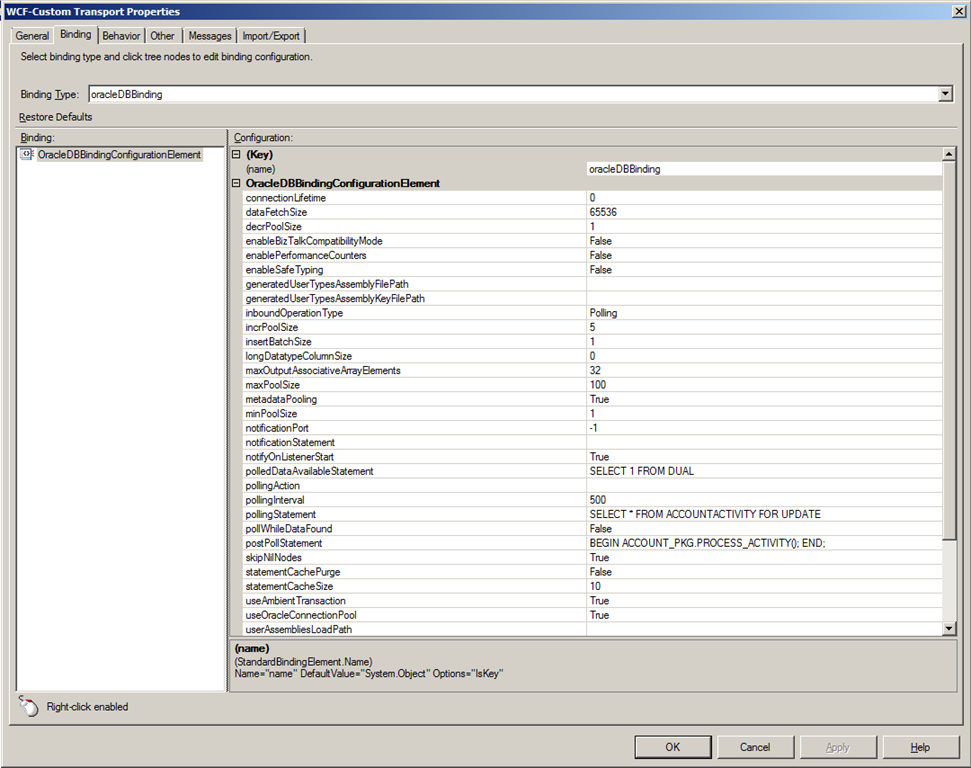Click the right-click enabled mouse icon
The width and height of the screenshot is (971, 768).
[28, 706]
